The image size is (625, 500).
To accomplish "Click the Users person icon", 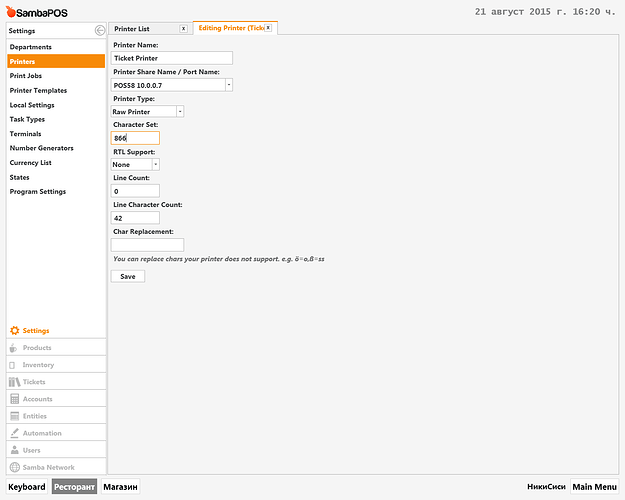I will [15, 450].
